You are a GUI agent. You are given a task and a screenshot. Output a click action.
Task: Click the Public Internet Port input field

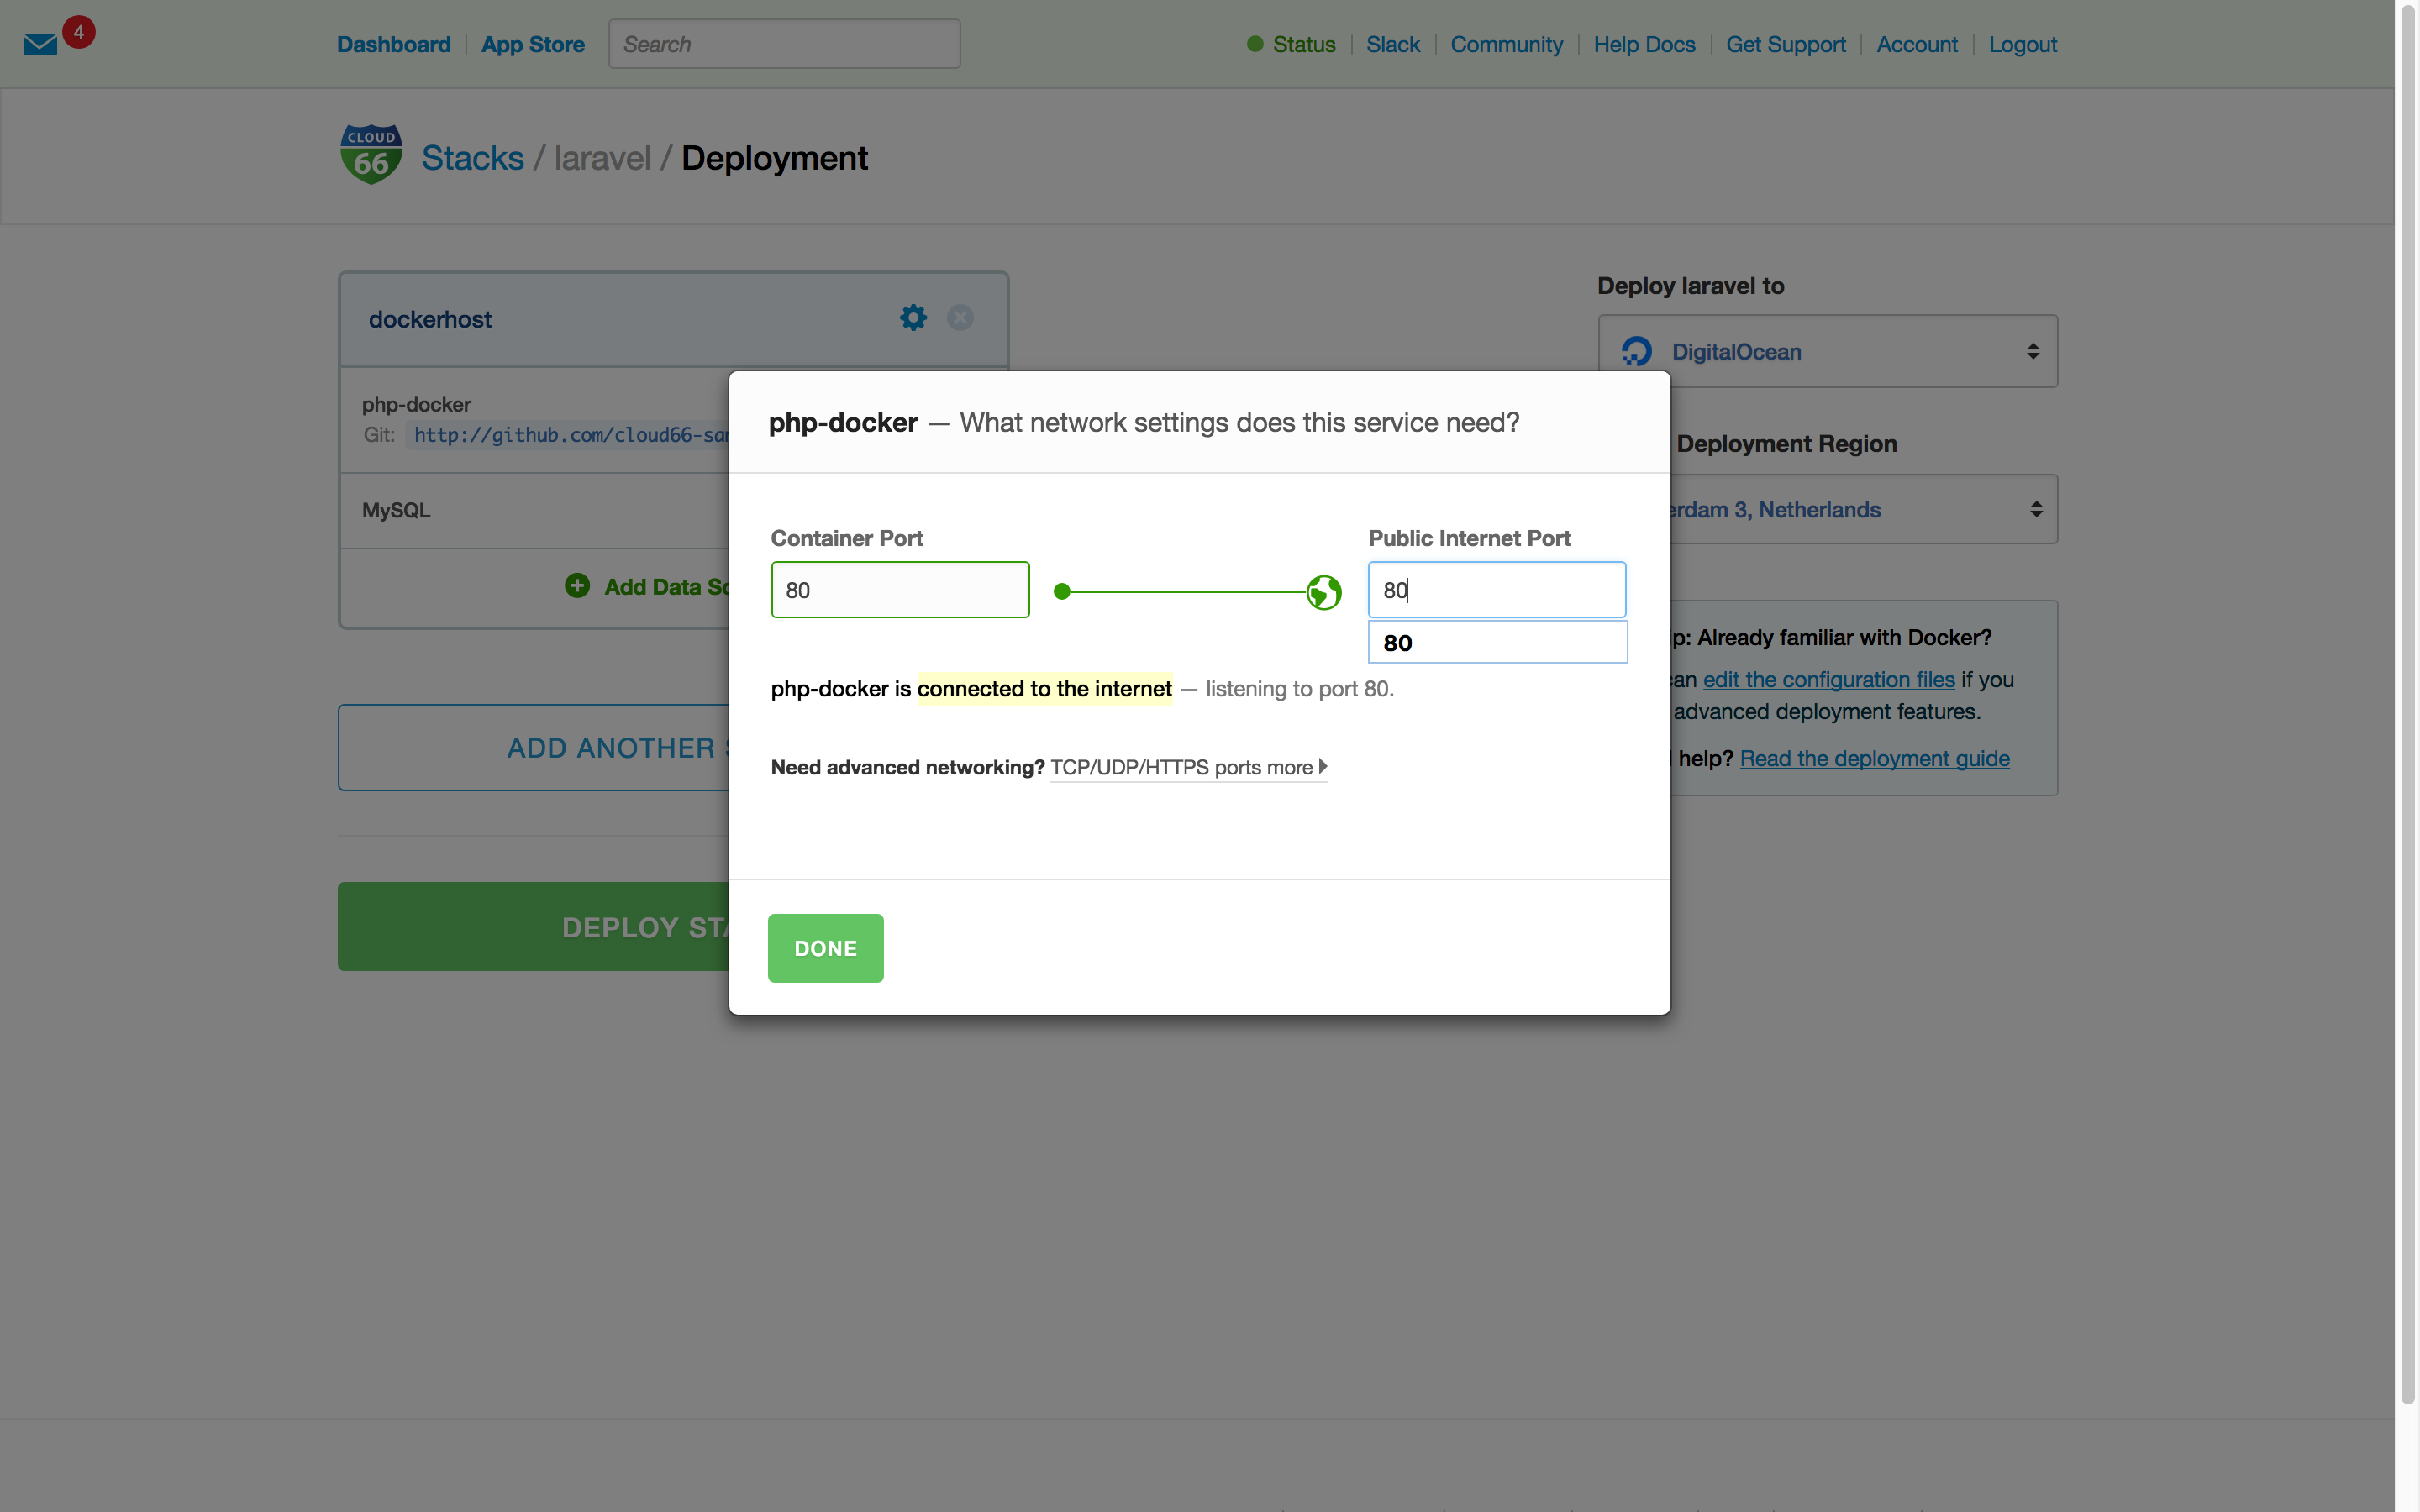1497,589
